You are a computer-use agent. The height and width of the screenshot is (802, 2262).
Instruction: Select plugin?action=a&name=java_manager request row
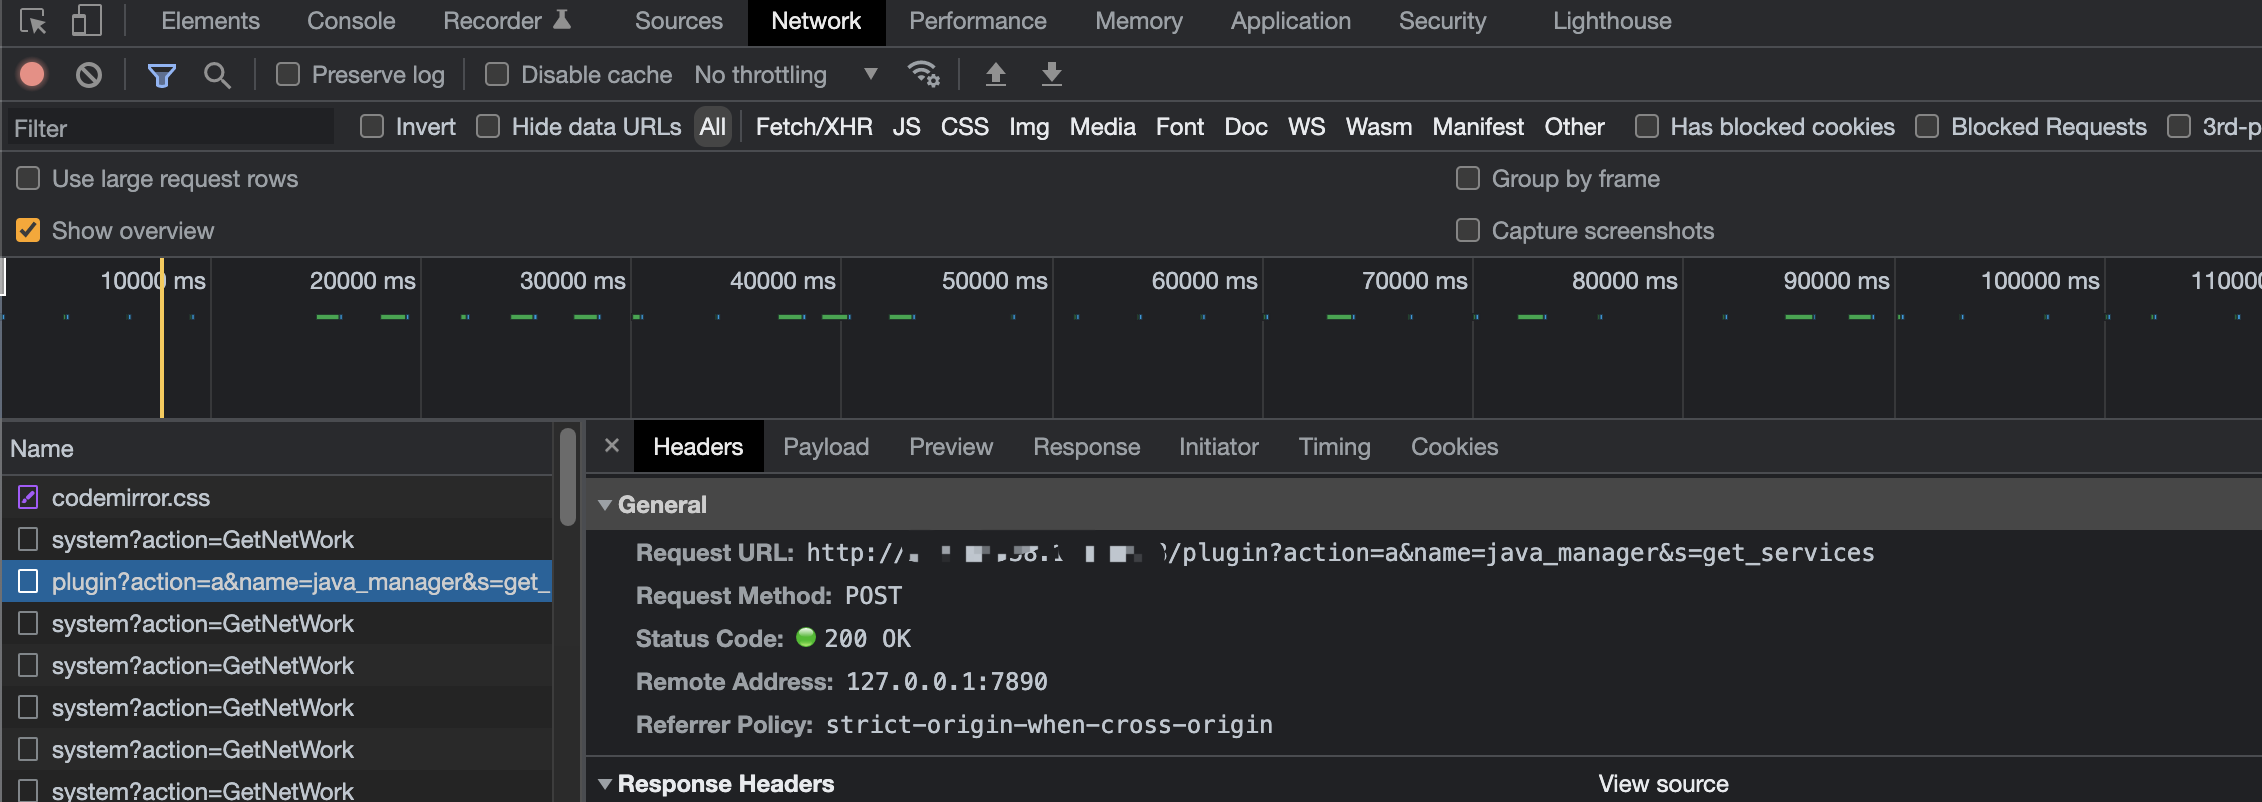277,581
